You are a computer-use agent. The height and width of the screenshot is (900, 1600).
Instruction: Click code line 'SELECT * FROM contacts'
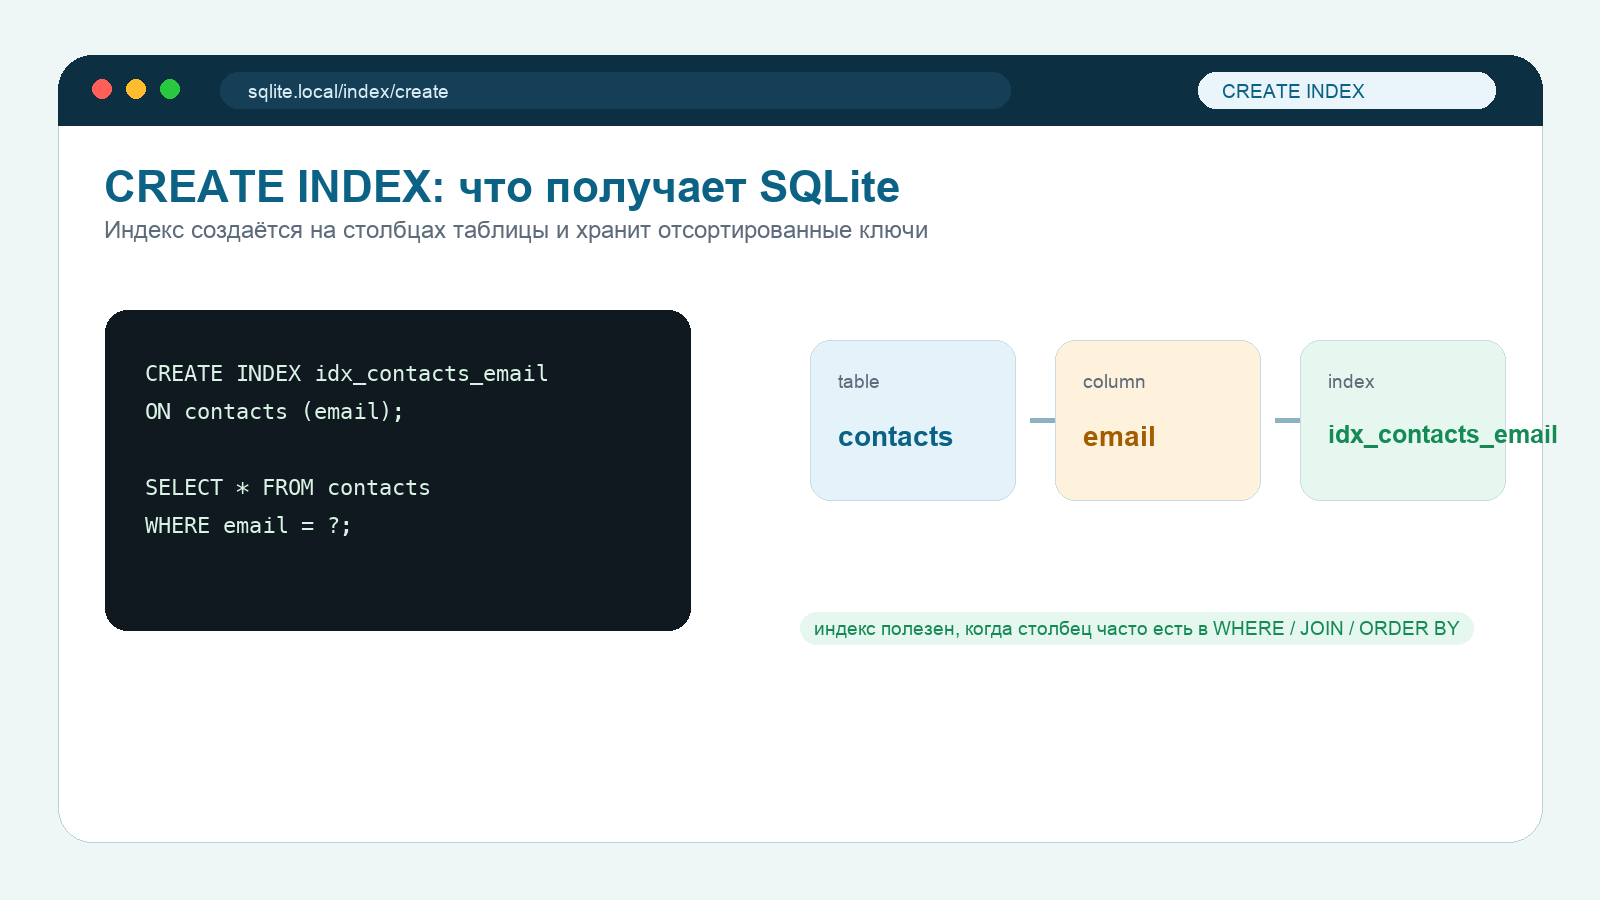coord(287,488)
